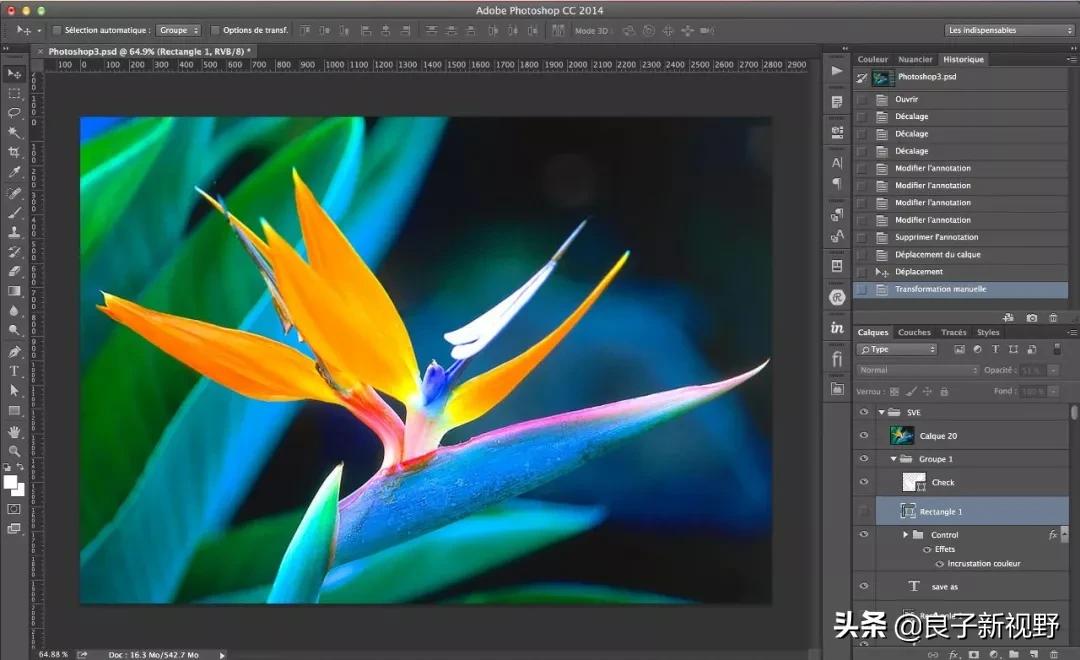Viewport: 1080px width, 660px height.
Task: Click the Check layer thumbnail
Action: pos(913,482)
